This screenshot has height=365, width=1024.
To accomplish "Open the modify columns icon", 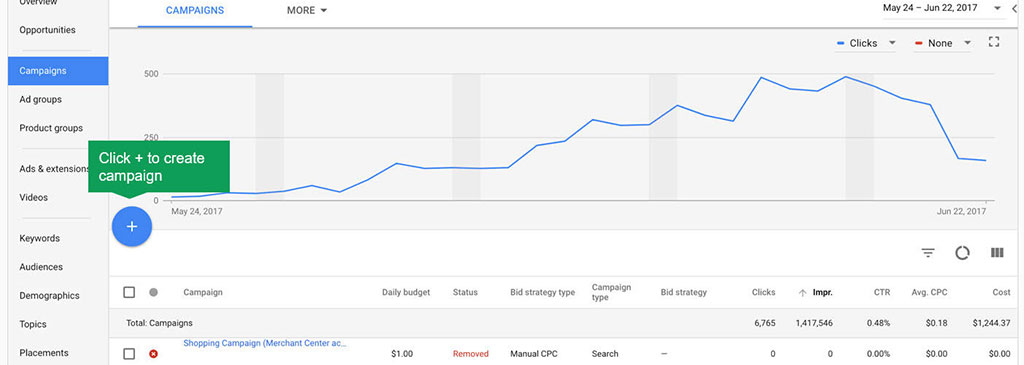I will [997, 253].
